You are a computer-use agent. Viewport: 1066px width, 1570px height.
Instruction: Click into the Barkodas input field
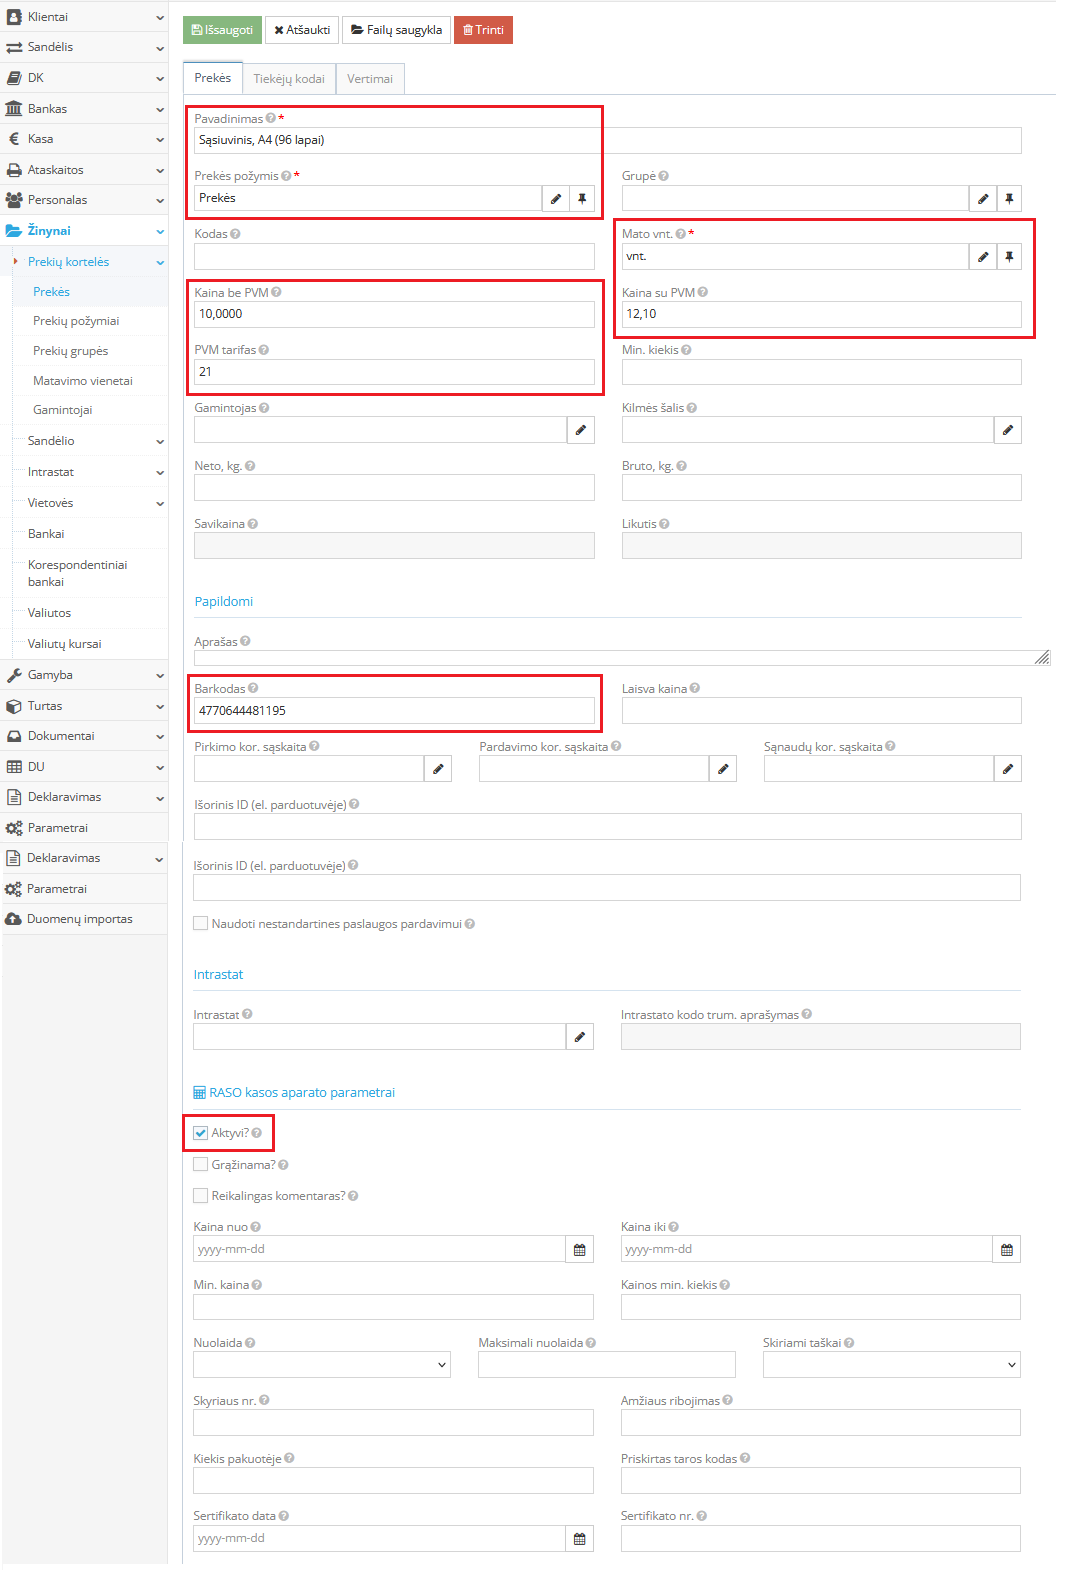tap(395, 711)
